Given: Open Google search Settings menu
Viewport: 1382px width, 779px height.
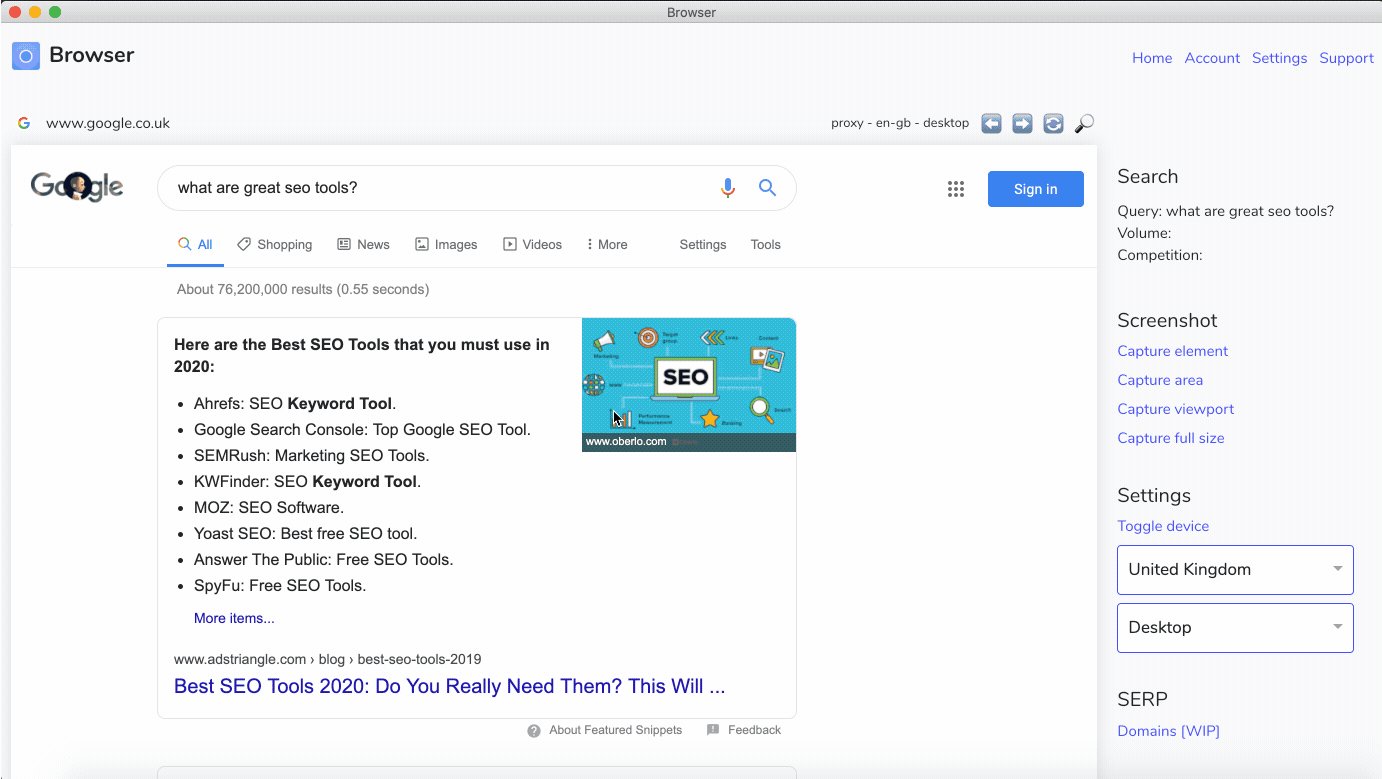Looking at the screenshot, I should tap(703, 244).
